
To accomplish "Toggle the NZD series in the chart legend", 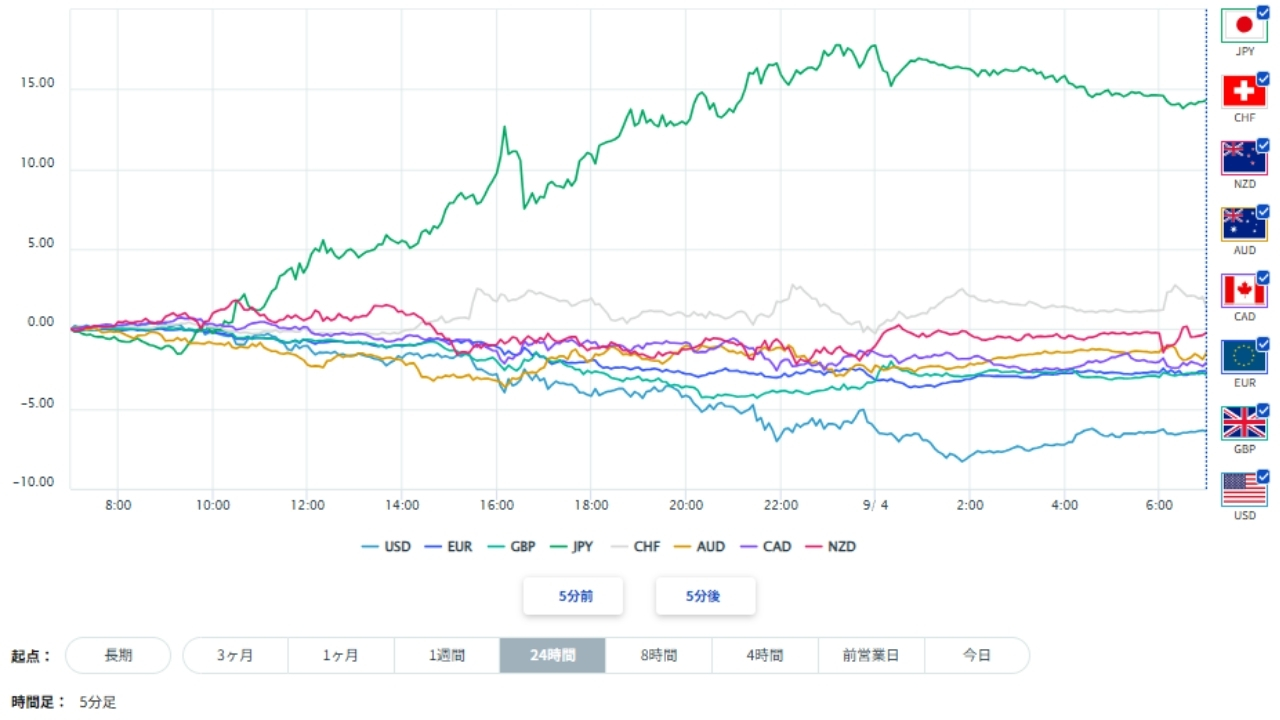I will pyautogui.click(x=830, y=546).
